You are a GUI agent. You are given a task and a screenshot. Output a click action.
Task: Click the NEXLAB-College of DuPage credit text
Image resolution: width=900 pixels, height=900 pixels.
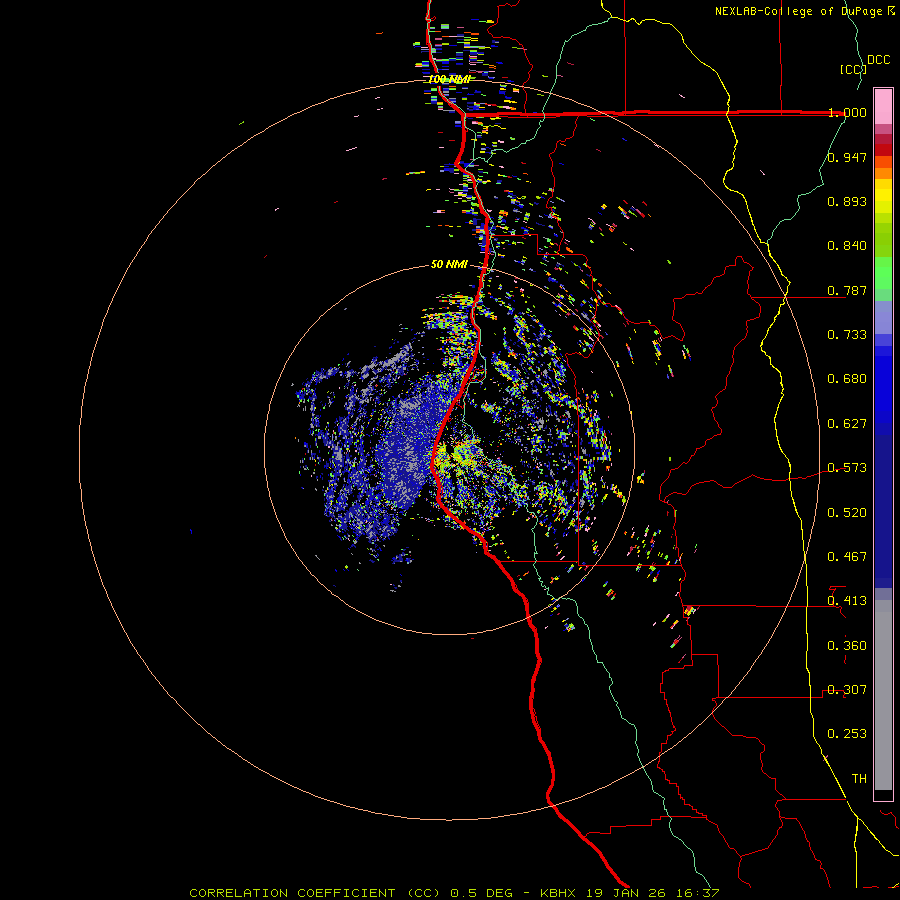coord(798,11)
